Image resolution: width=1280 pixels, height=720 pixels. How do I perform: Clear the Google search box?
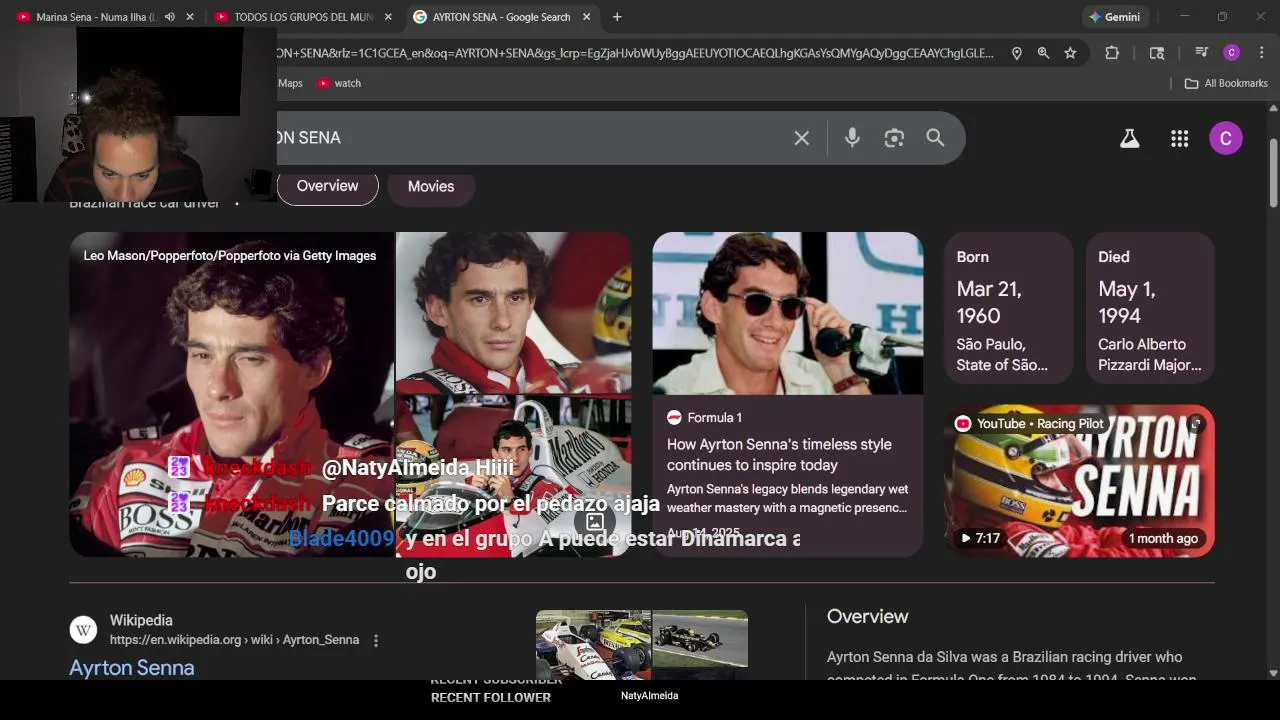click(x=802, y=138)
